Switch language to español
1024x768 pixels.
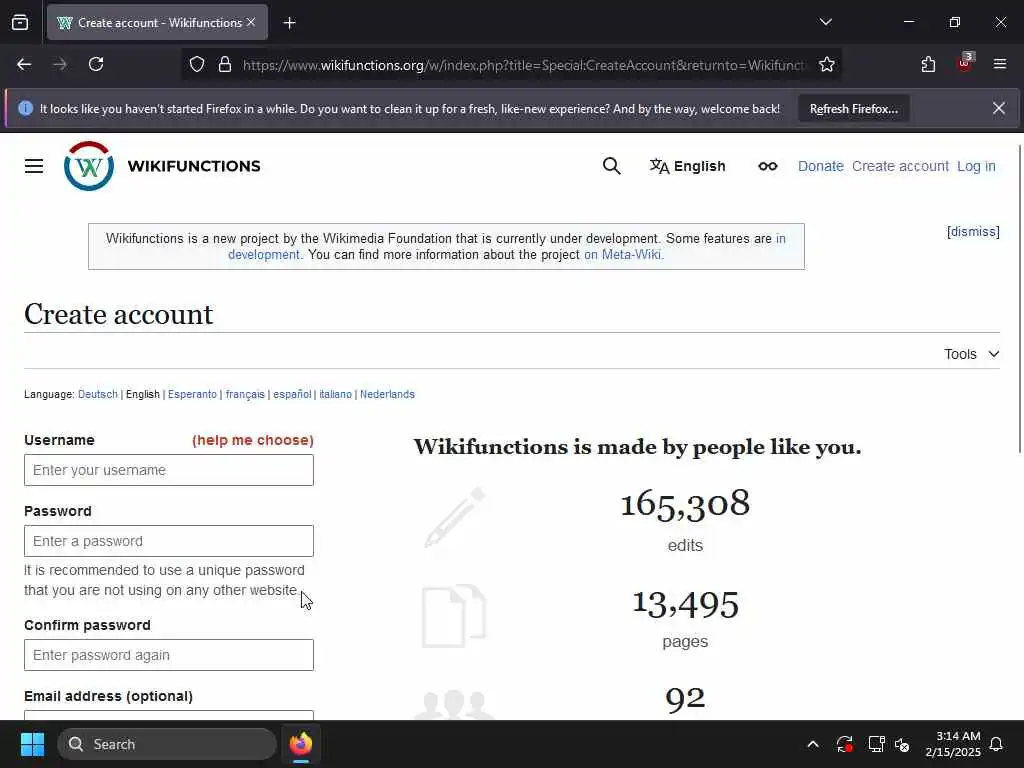[x=292, y=394]
